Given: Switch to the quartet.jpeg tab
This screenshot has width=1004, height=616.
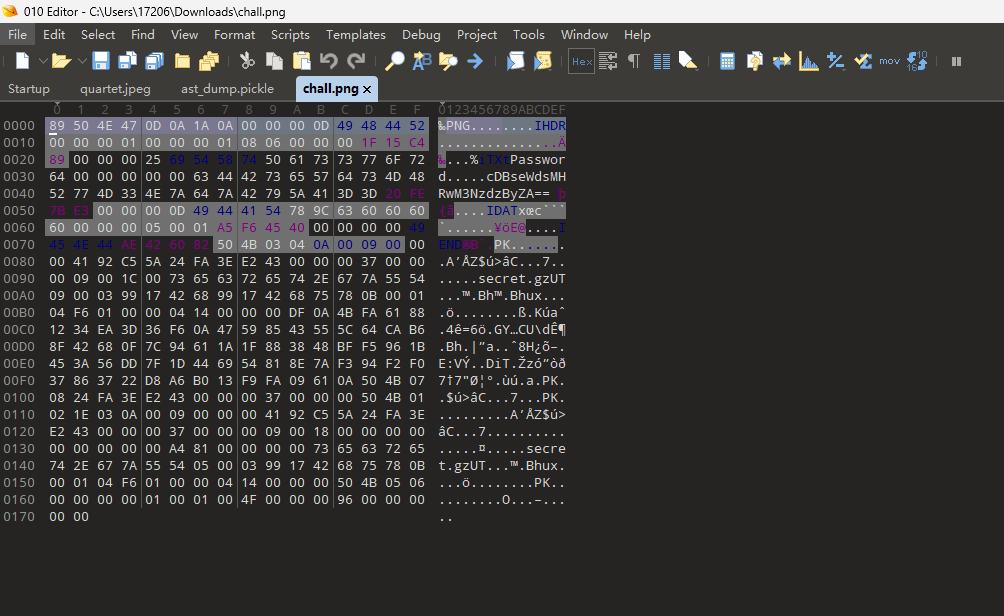Looking at the screenshot, I should (115, 88).
